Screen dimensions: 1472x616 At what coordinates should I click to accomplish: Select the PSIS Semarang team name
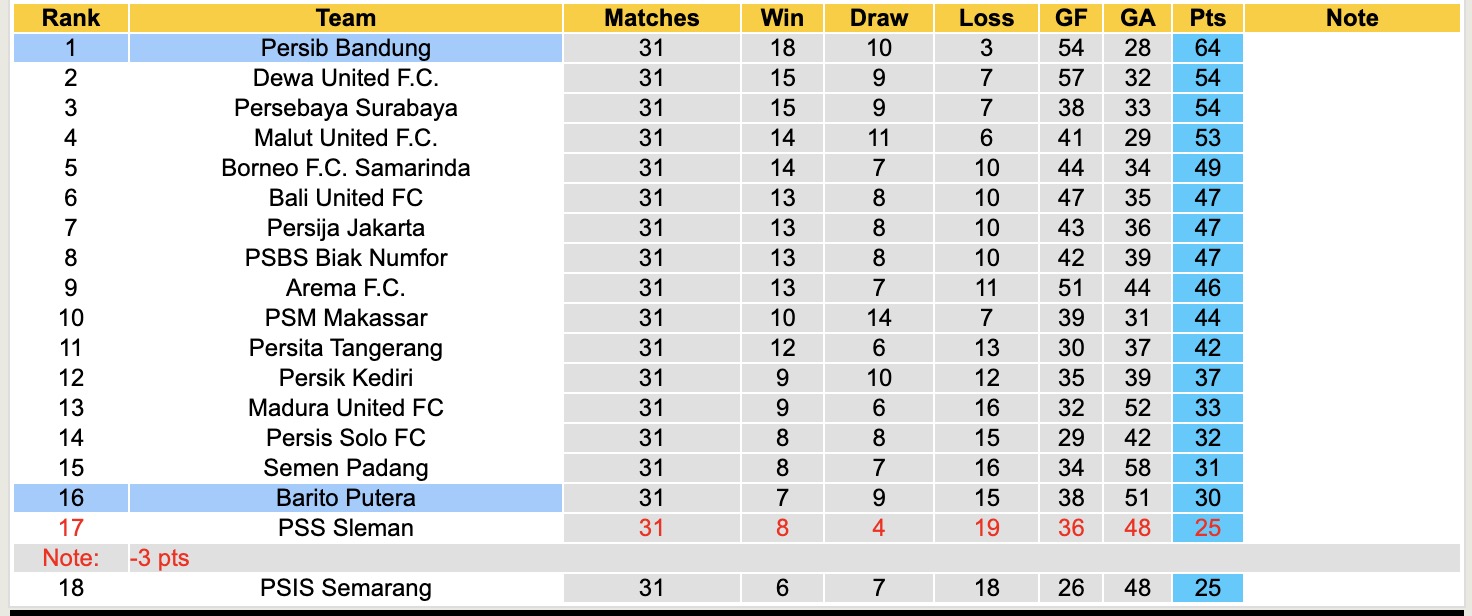(x=346, y=588)
